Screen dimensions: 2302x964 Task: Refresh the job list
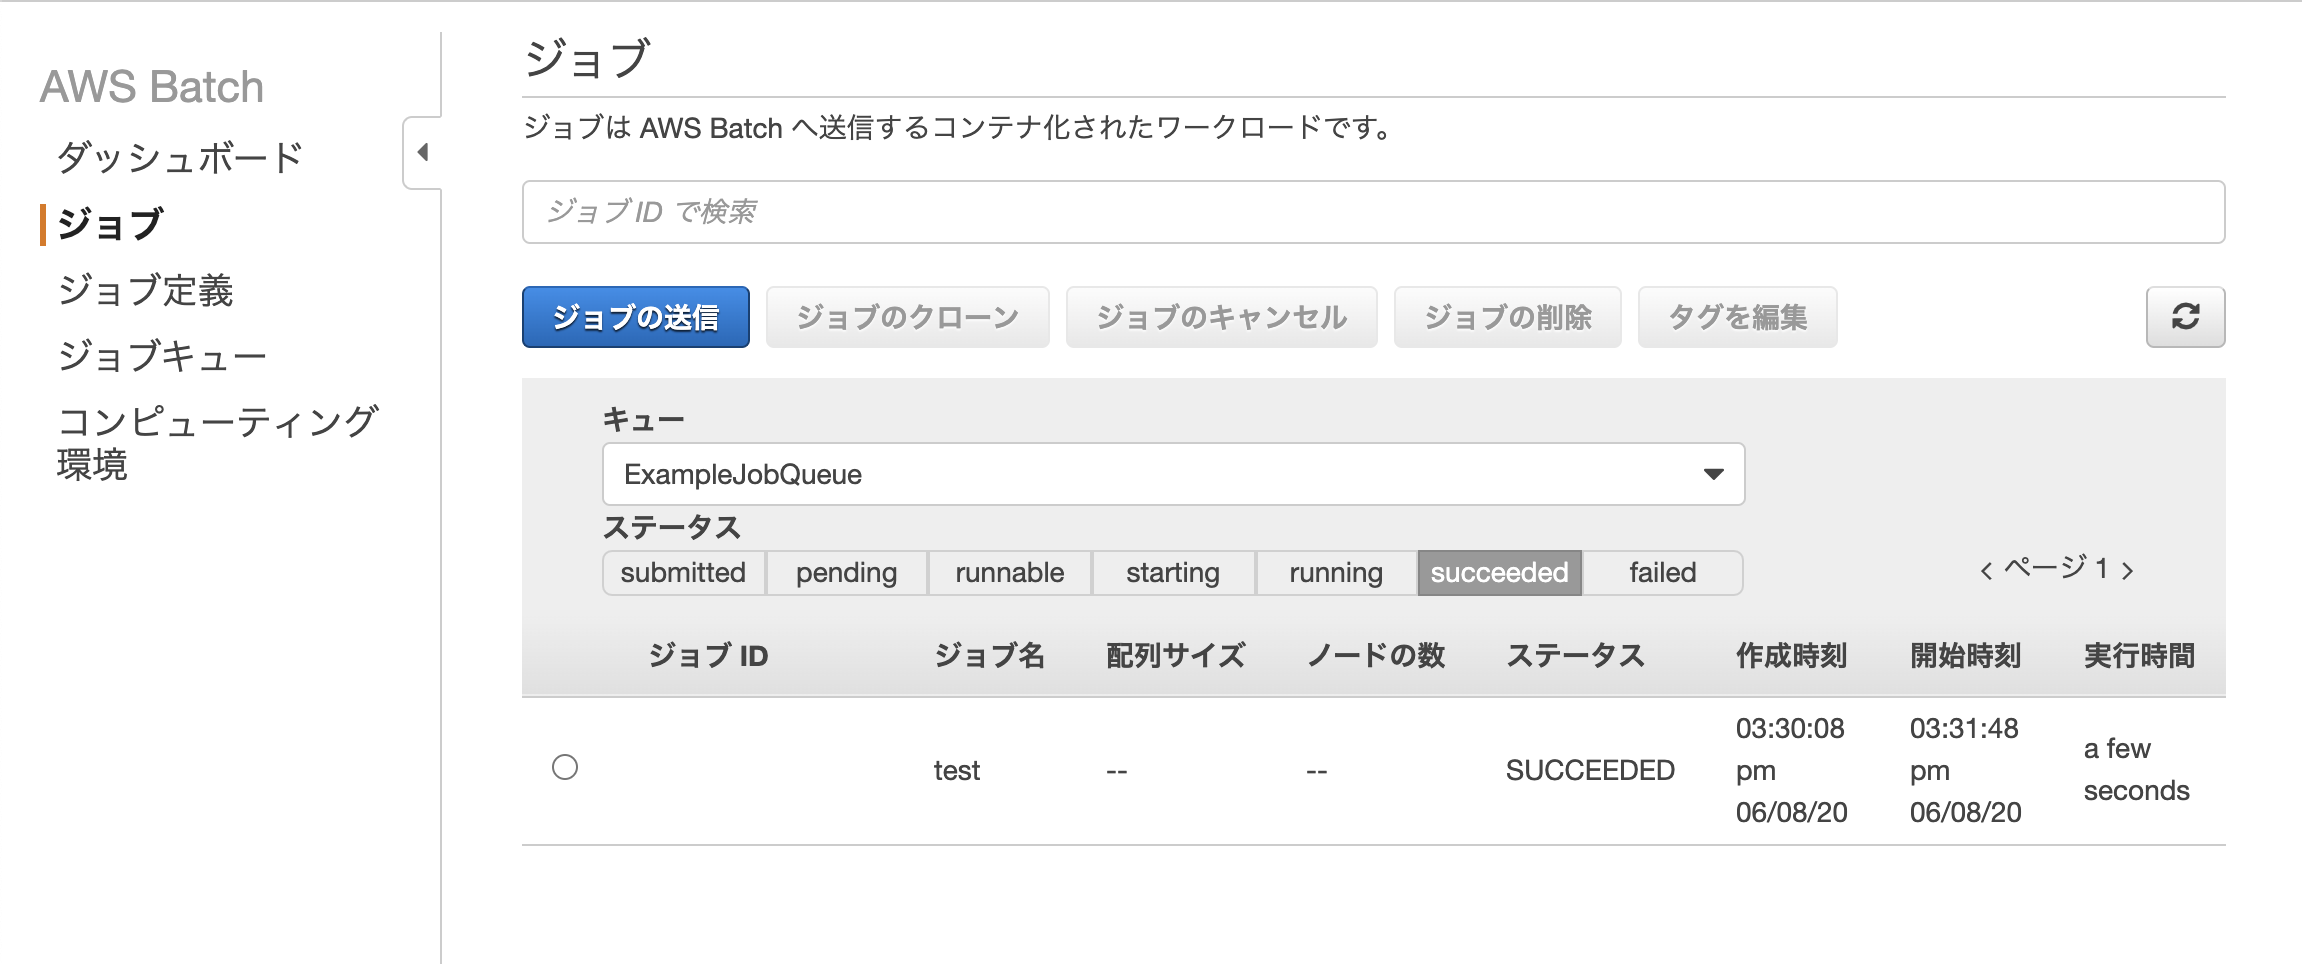coord(2185,317)
